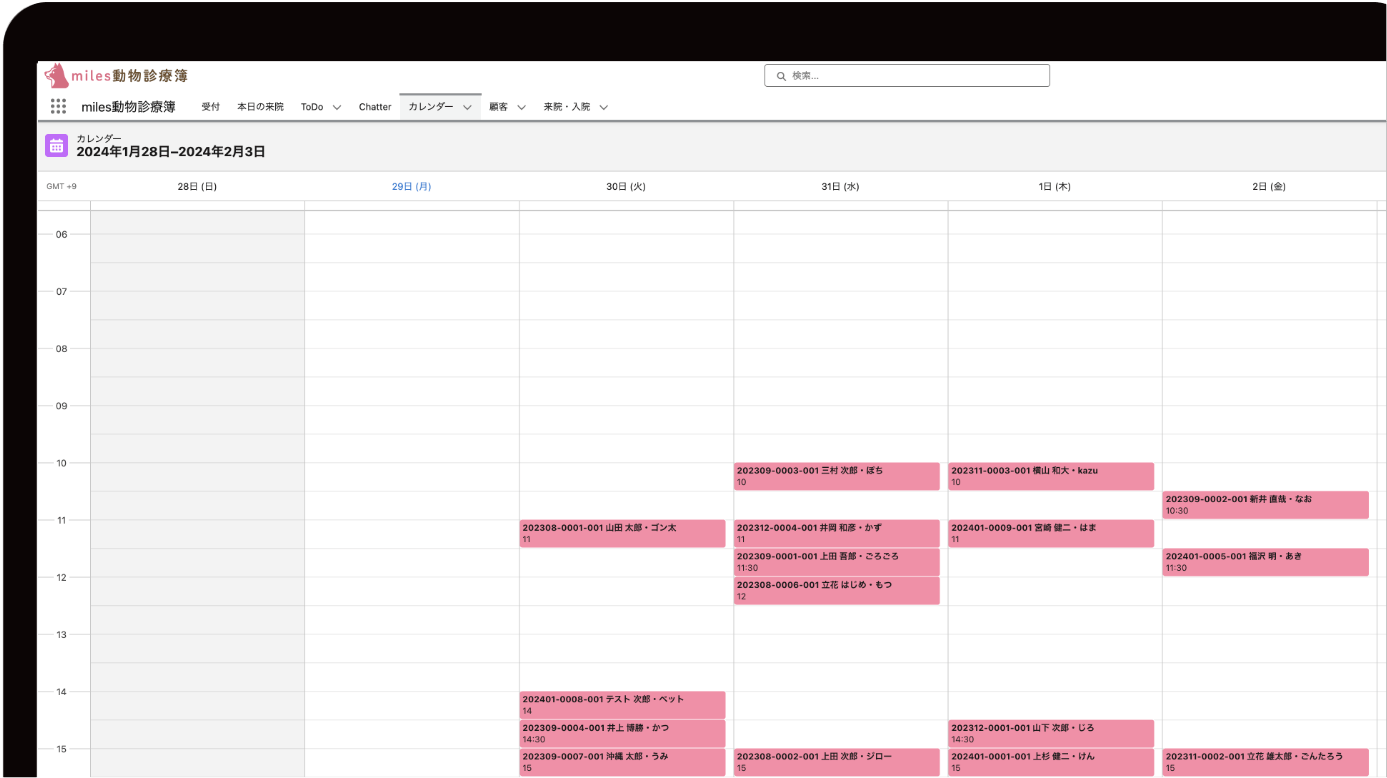The height and width of the screenshot is (778, 1387).
Task: Click the 31日 (水) day header
Action: 840,186
